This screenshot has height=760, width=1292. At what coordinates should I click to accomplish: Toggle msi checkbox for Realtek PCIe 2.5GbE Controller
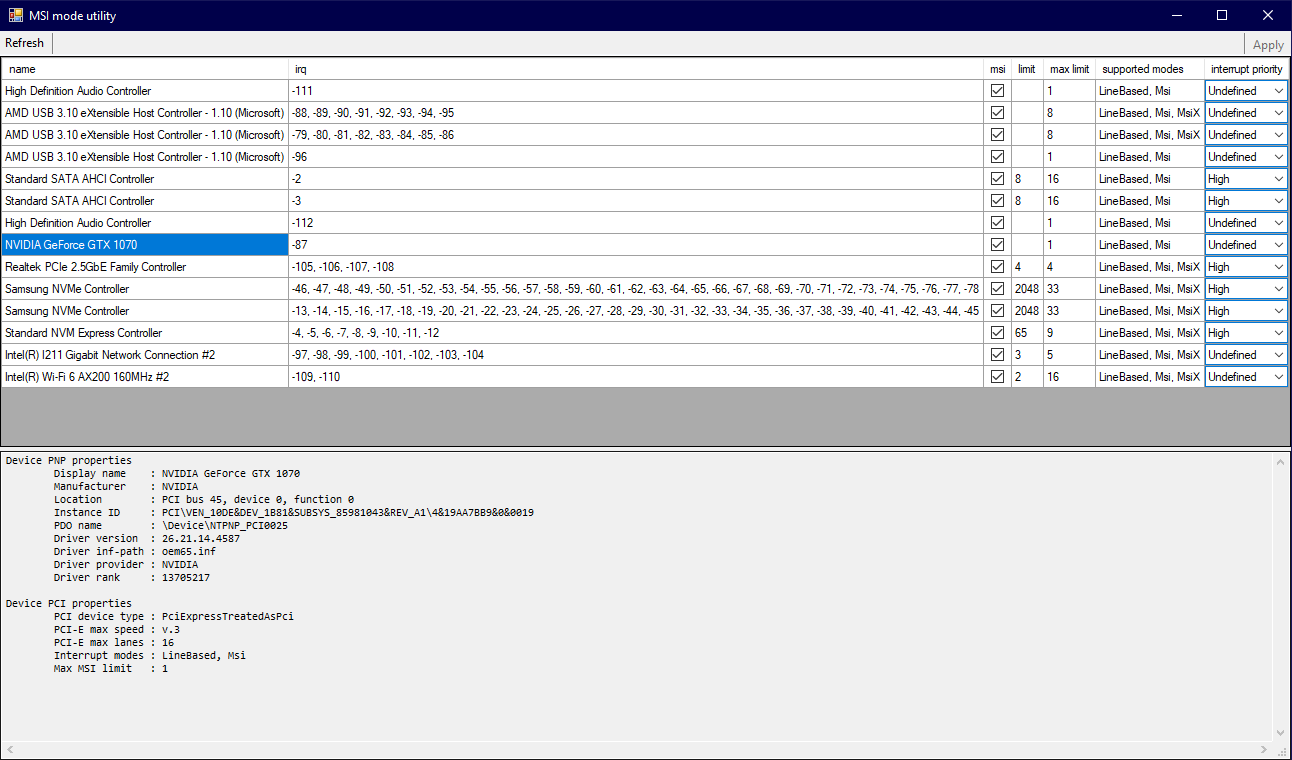tap(997, 267)
